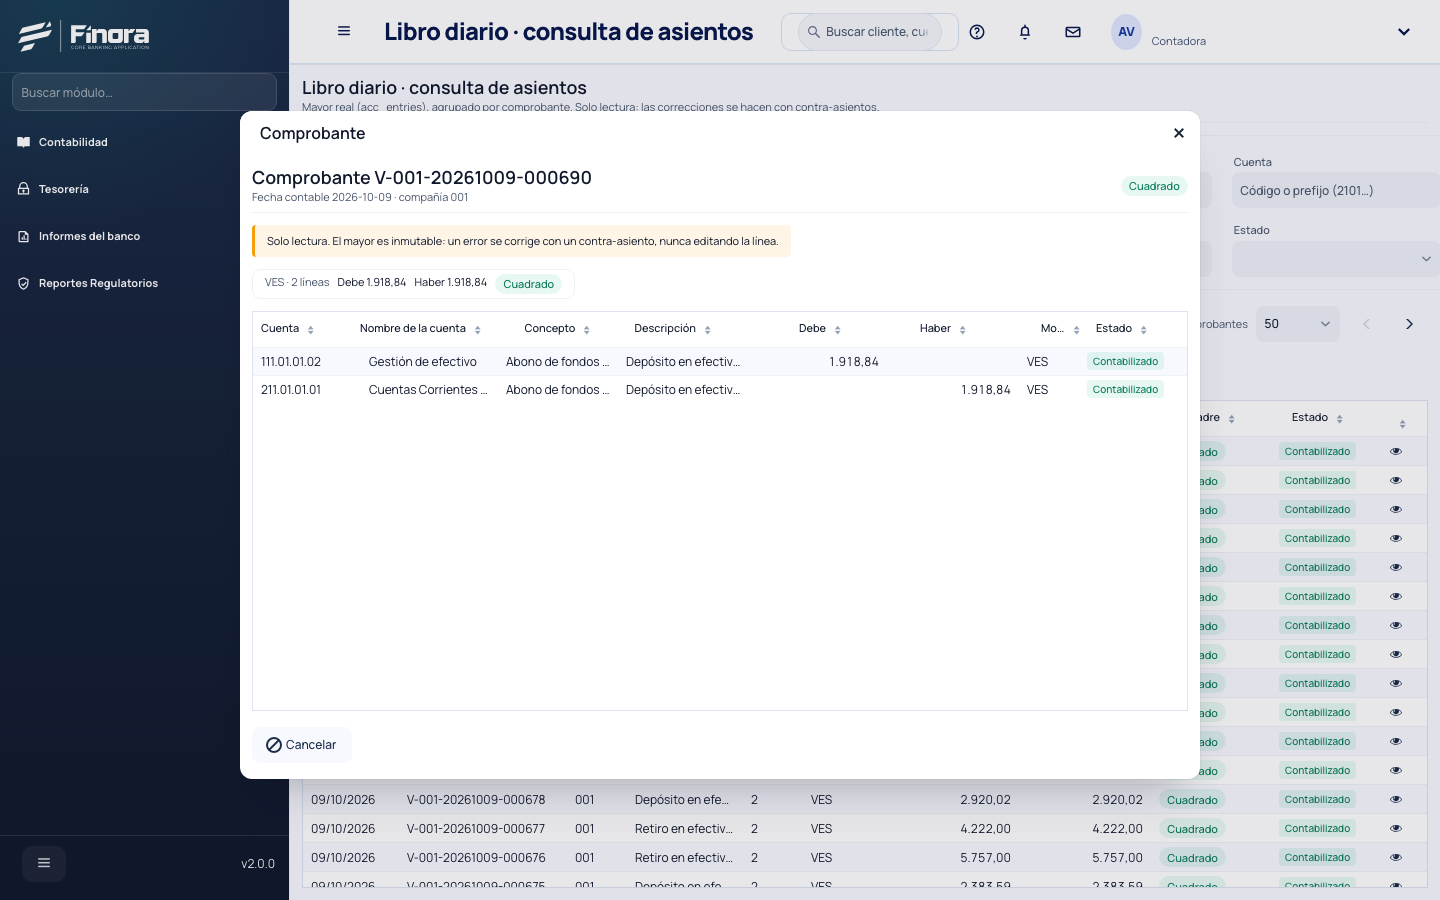Click the Buscar cliente search box
This screenshot has width=1440, height=900.
(870, 32)
